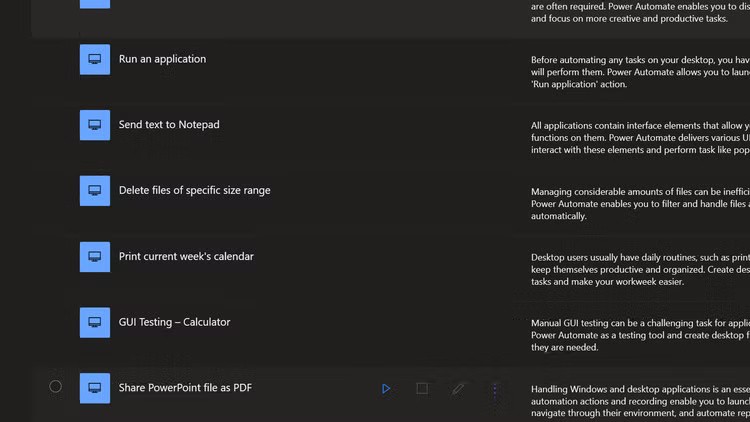The width and height of the screenshot is (750, 422).
Task: Open the Run an application flow name
Action: click(x=162, y=59)
